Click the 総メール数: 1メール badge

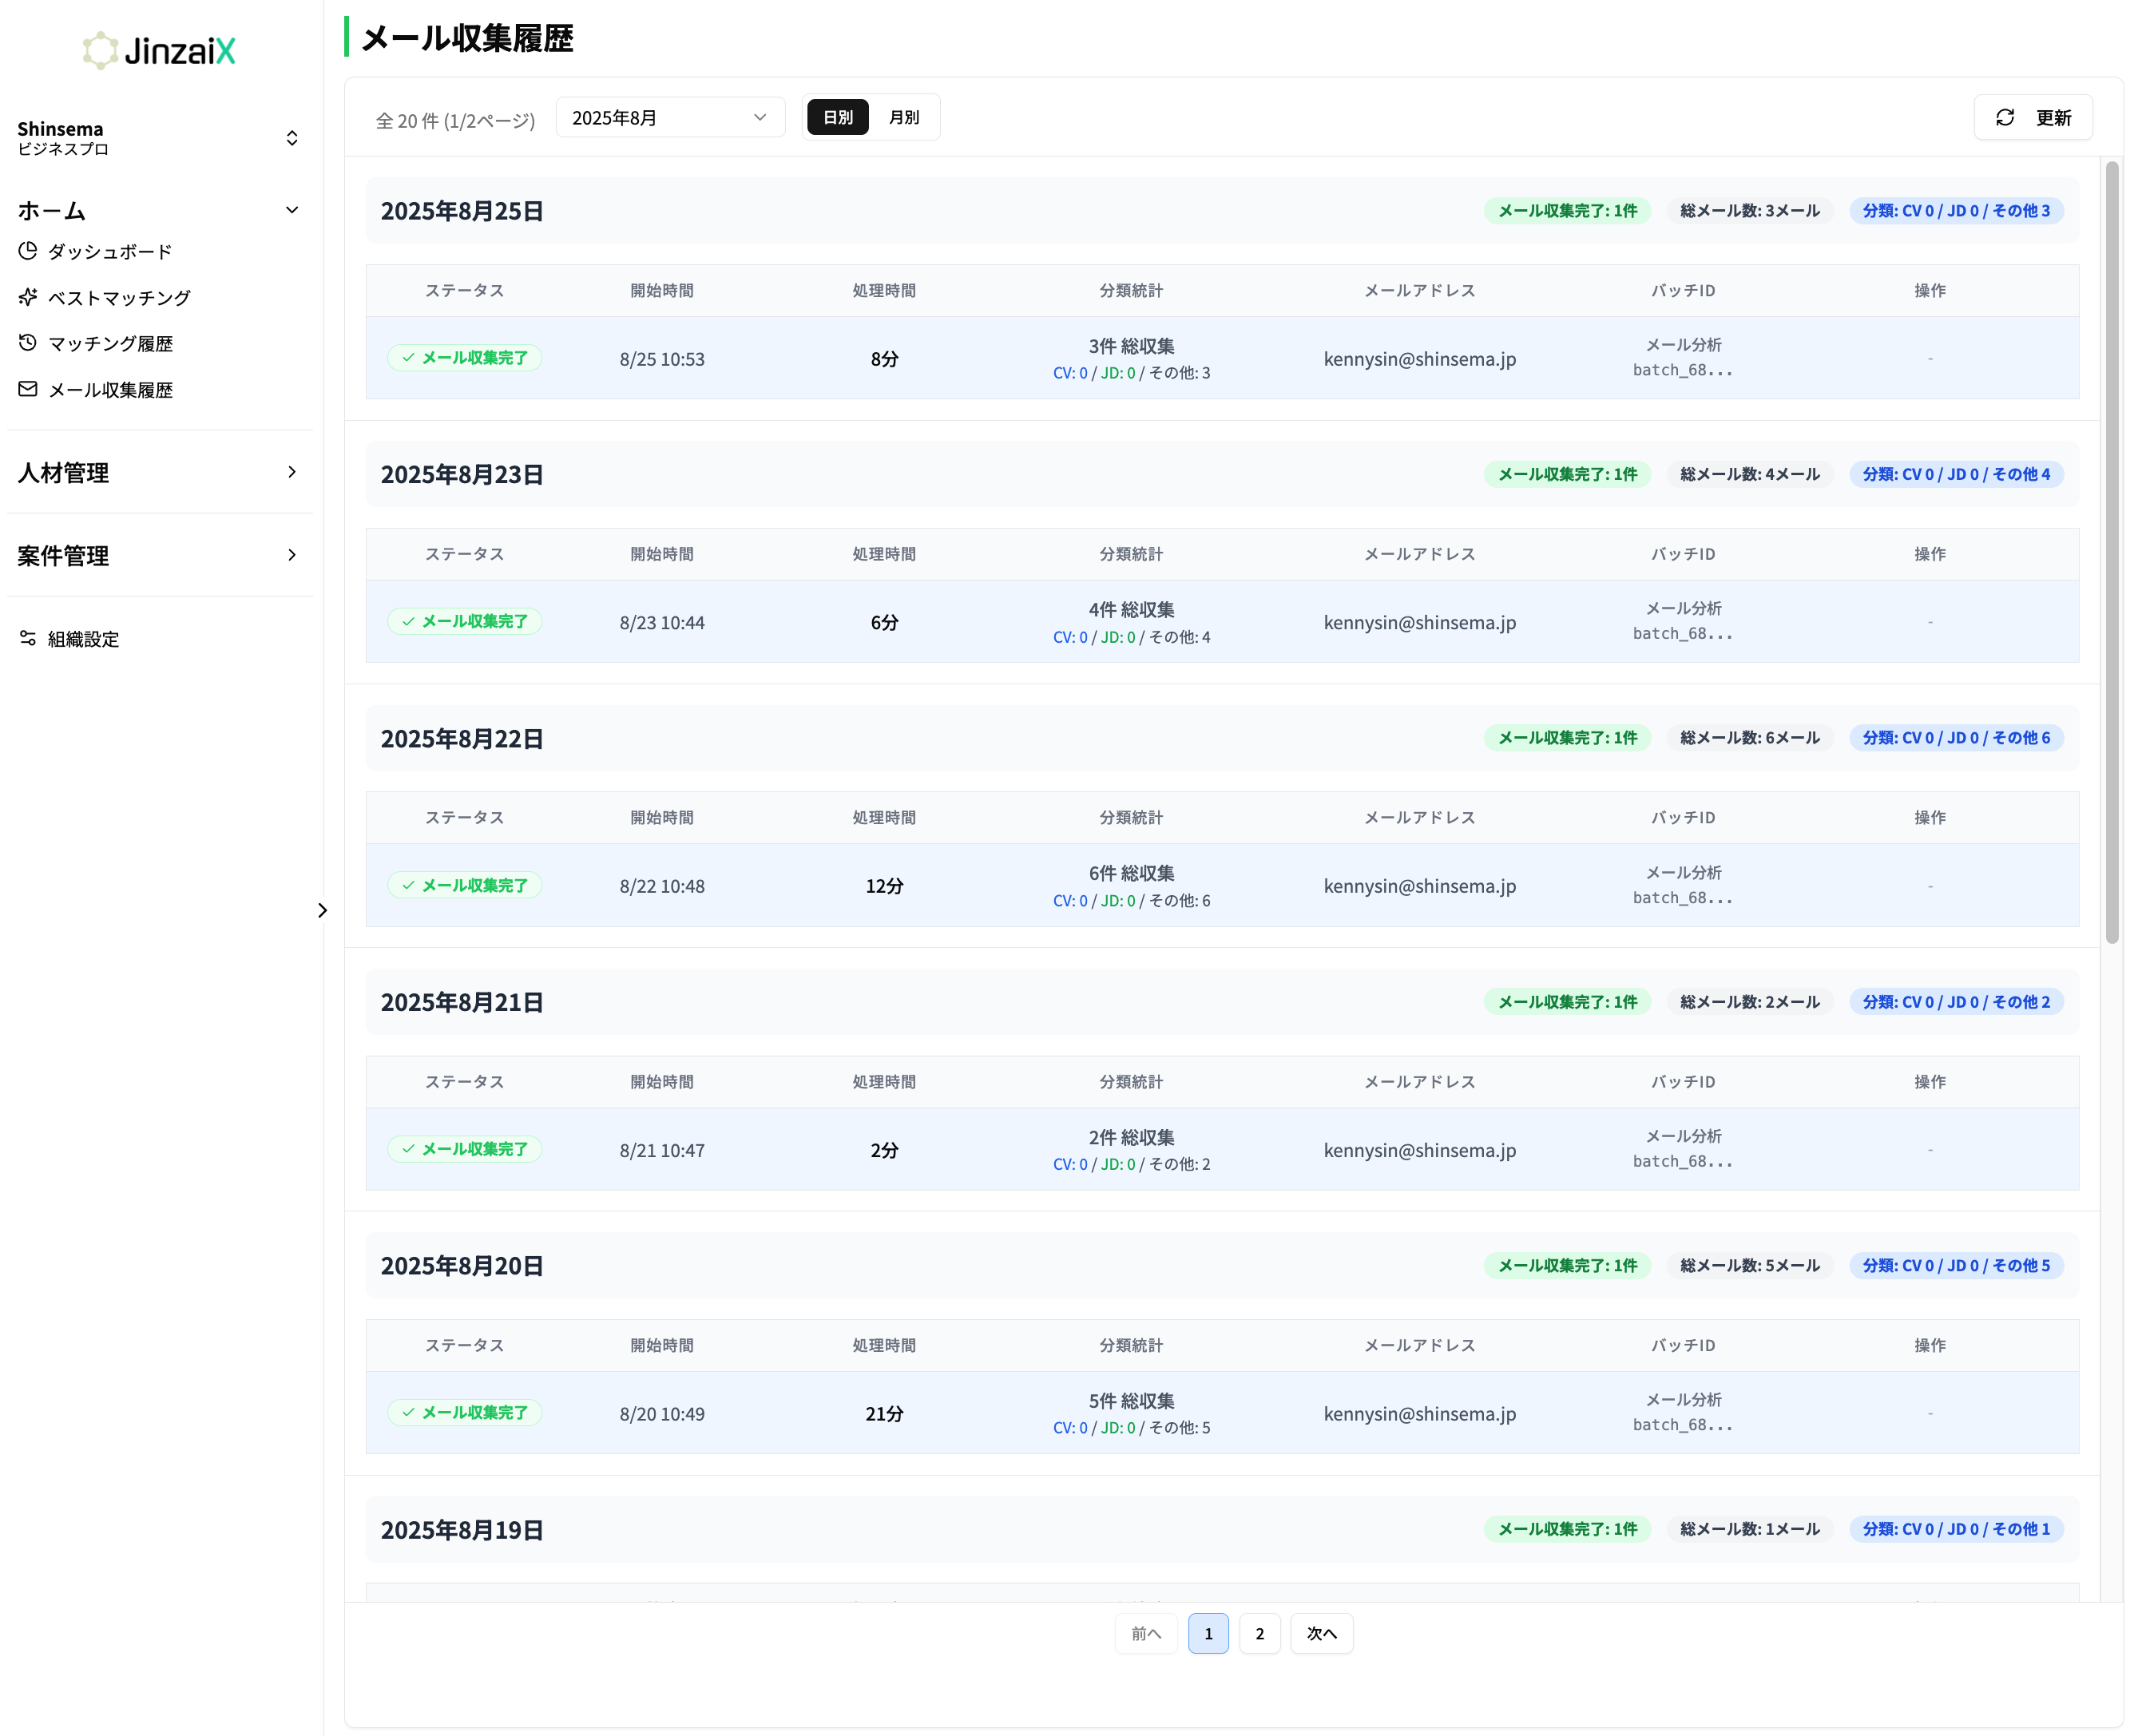(x=1749, y=1529)
